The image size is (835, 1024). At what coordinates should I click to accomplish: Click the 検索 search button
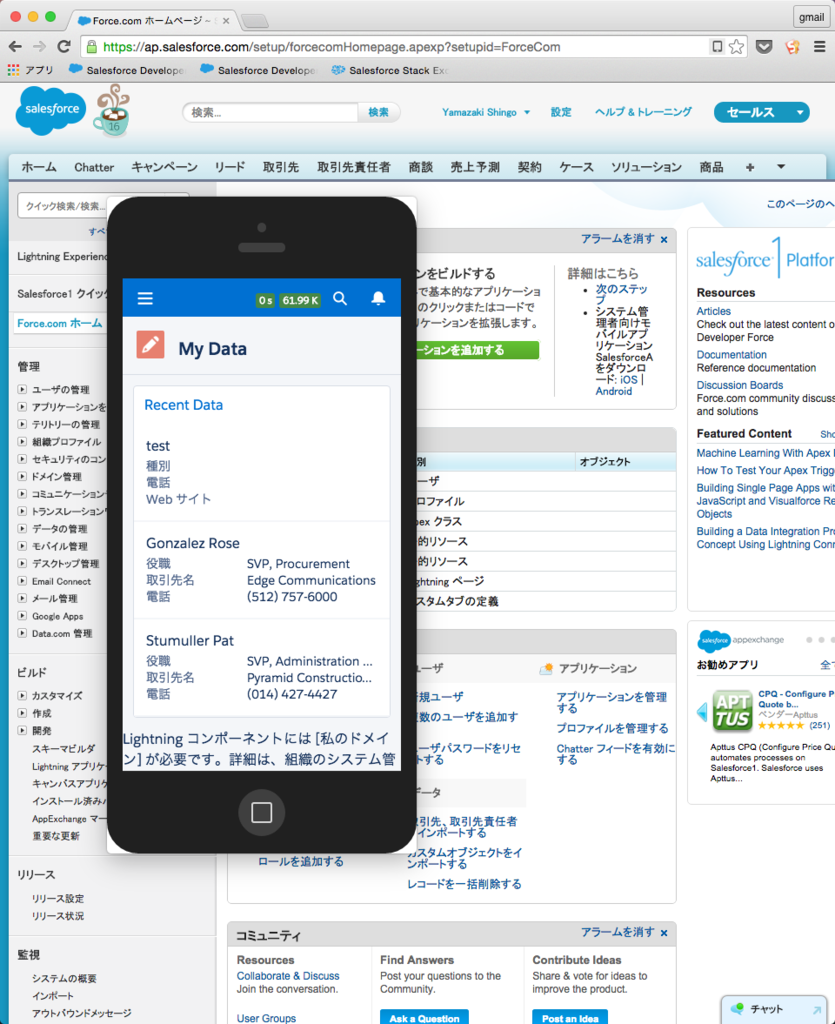[x=379, y=112]
